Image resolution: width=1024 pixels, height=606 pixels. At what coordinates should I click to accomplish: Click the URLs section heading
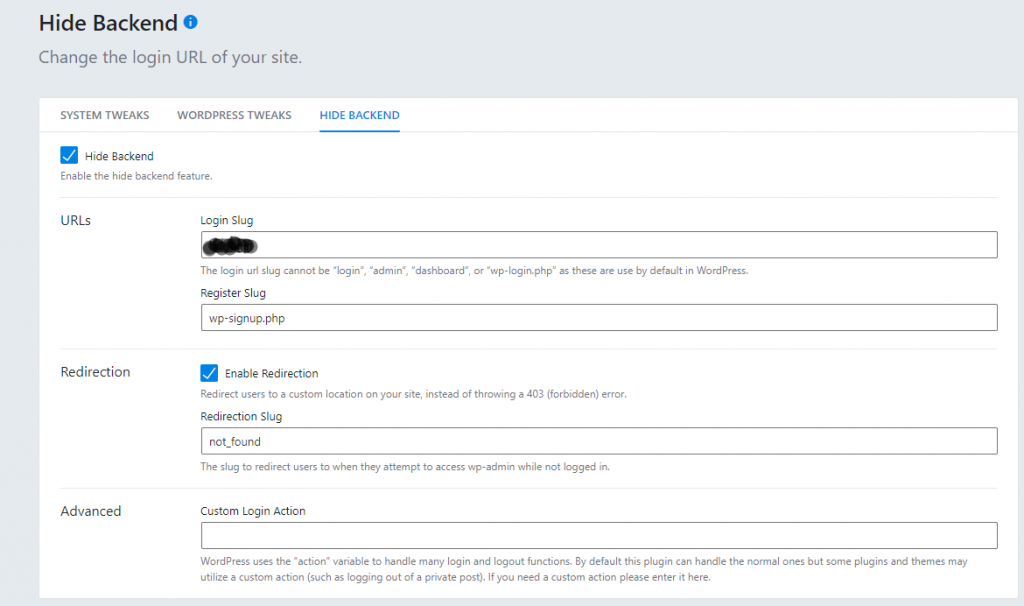tap(76, 220)
